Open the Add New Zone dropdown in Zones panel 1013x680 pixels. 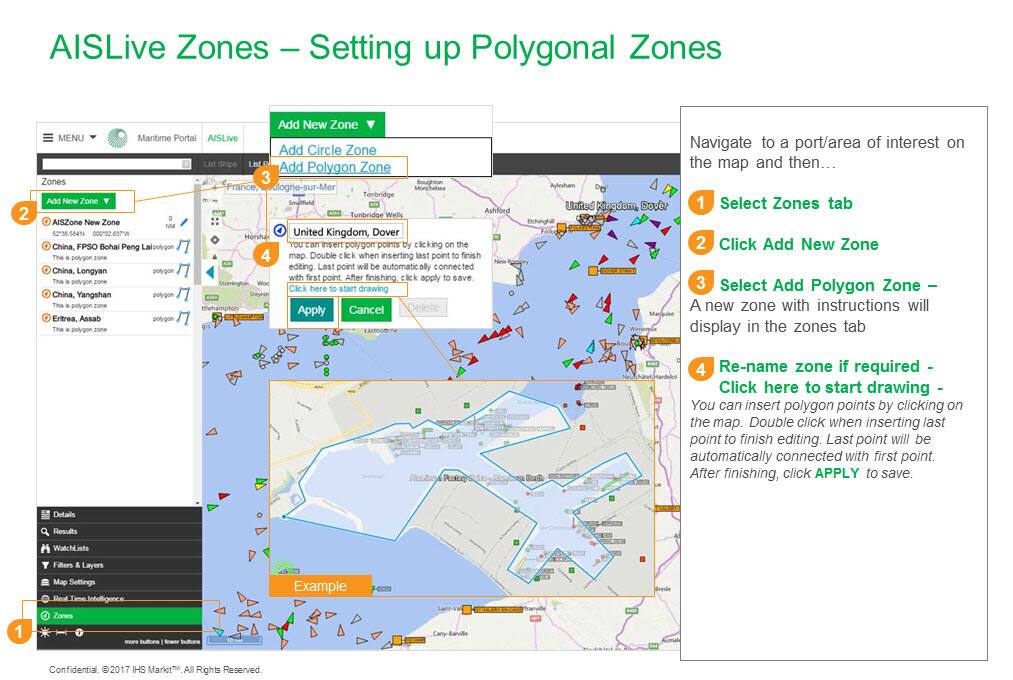point(78,201)
